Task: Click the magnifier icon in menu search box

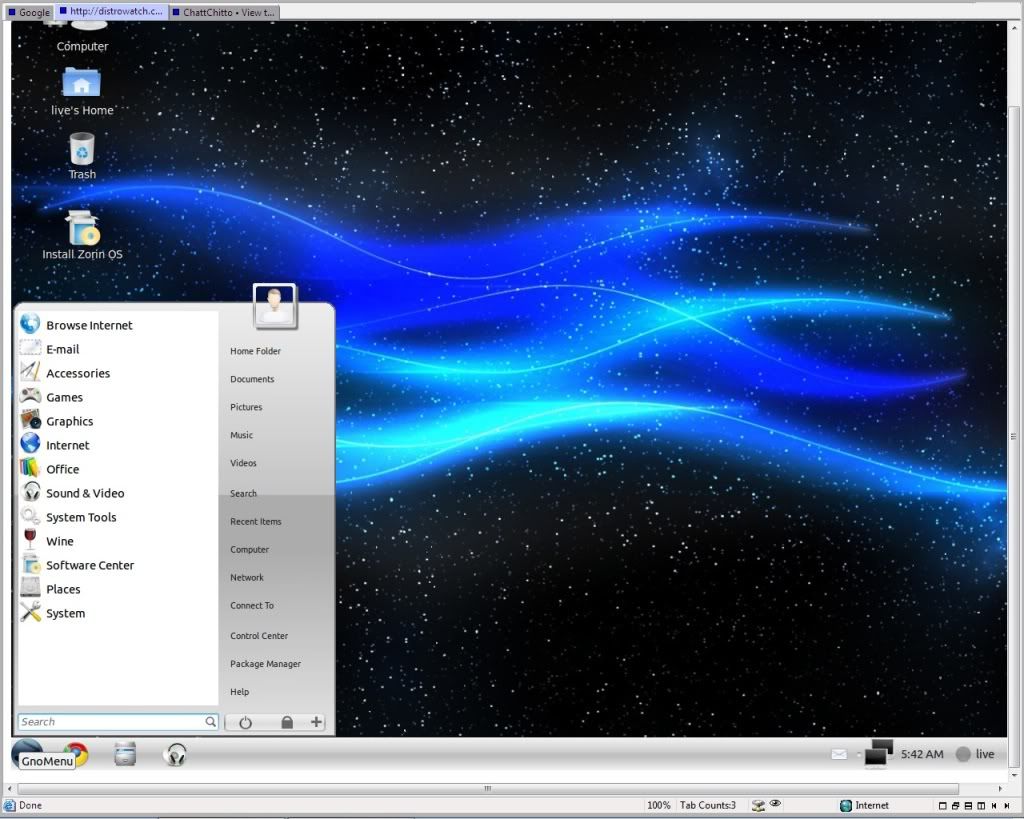Action: (210, 722)
